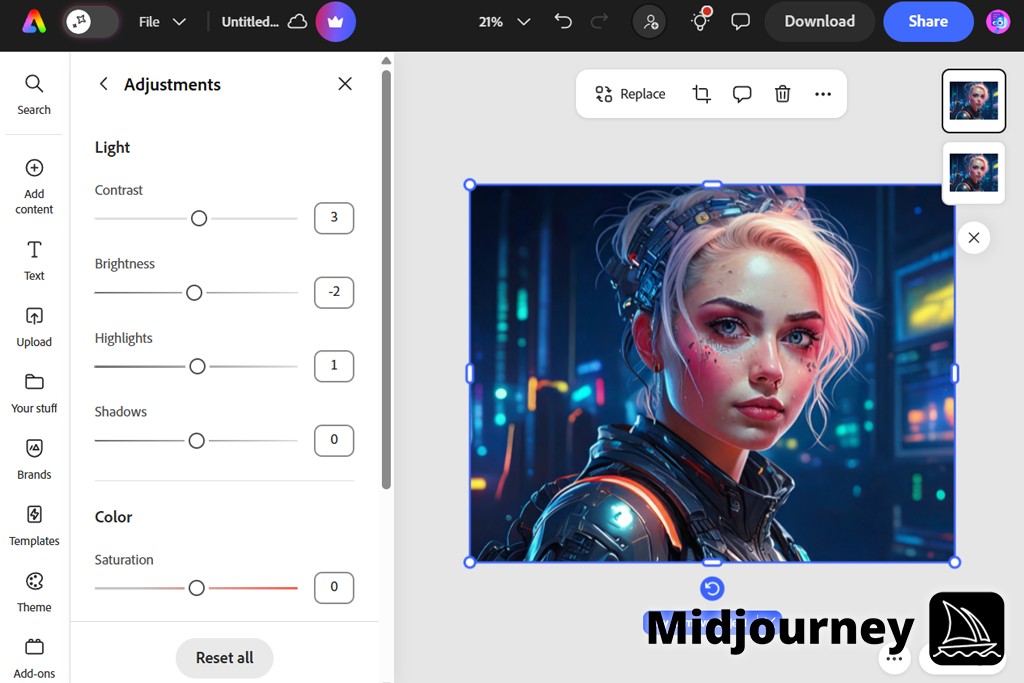Viewport: 1024px width, 683px height.
Task: Rename the Untitled document title
Action: [250, 22]
